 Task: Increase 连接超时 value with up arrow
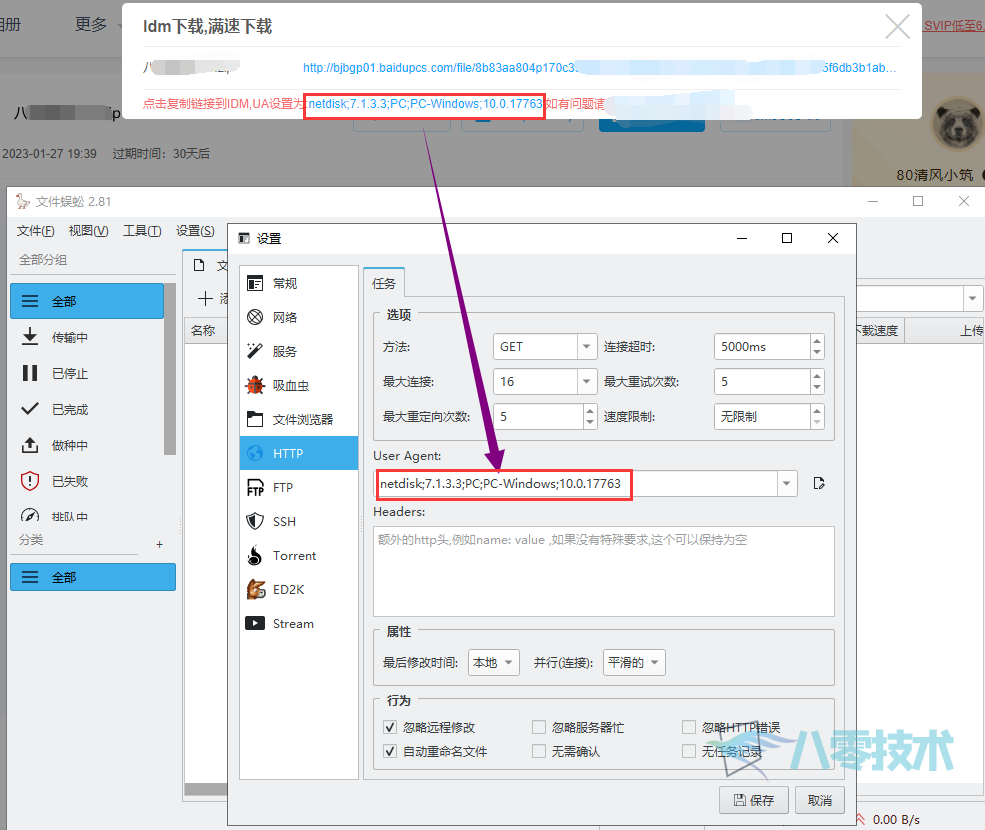coord(817,341)
